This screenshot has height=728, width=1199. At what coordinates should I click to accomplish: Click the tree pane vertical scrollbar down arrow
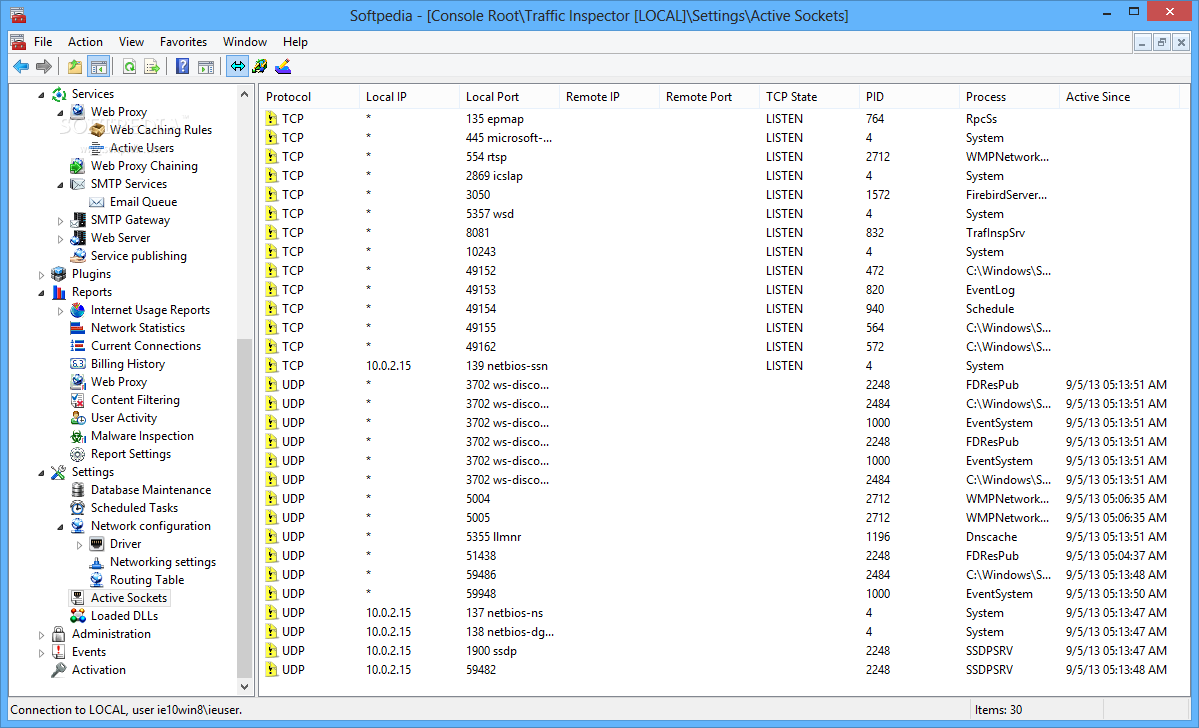point(245,687)
